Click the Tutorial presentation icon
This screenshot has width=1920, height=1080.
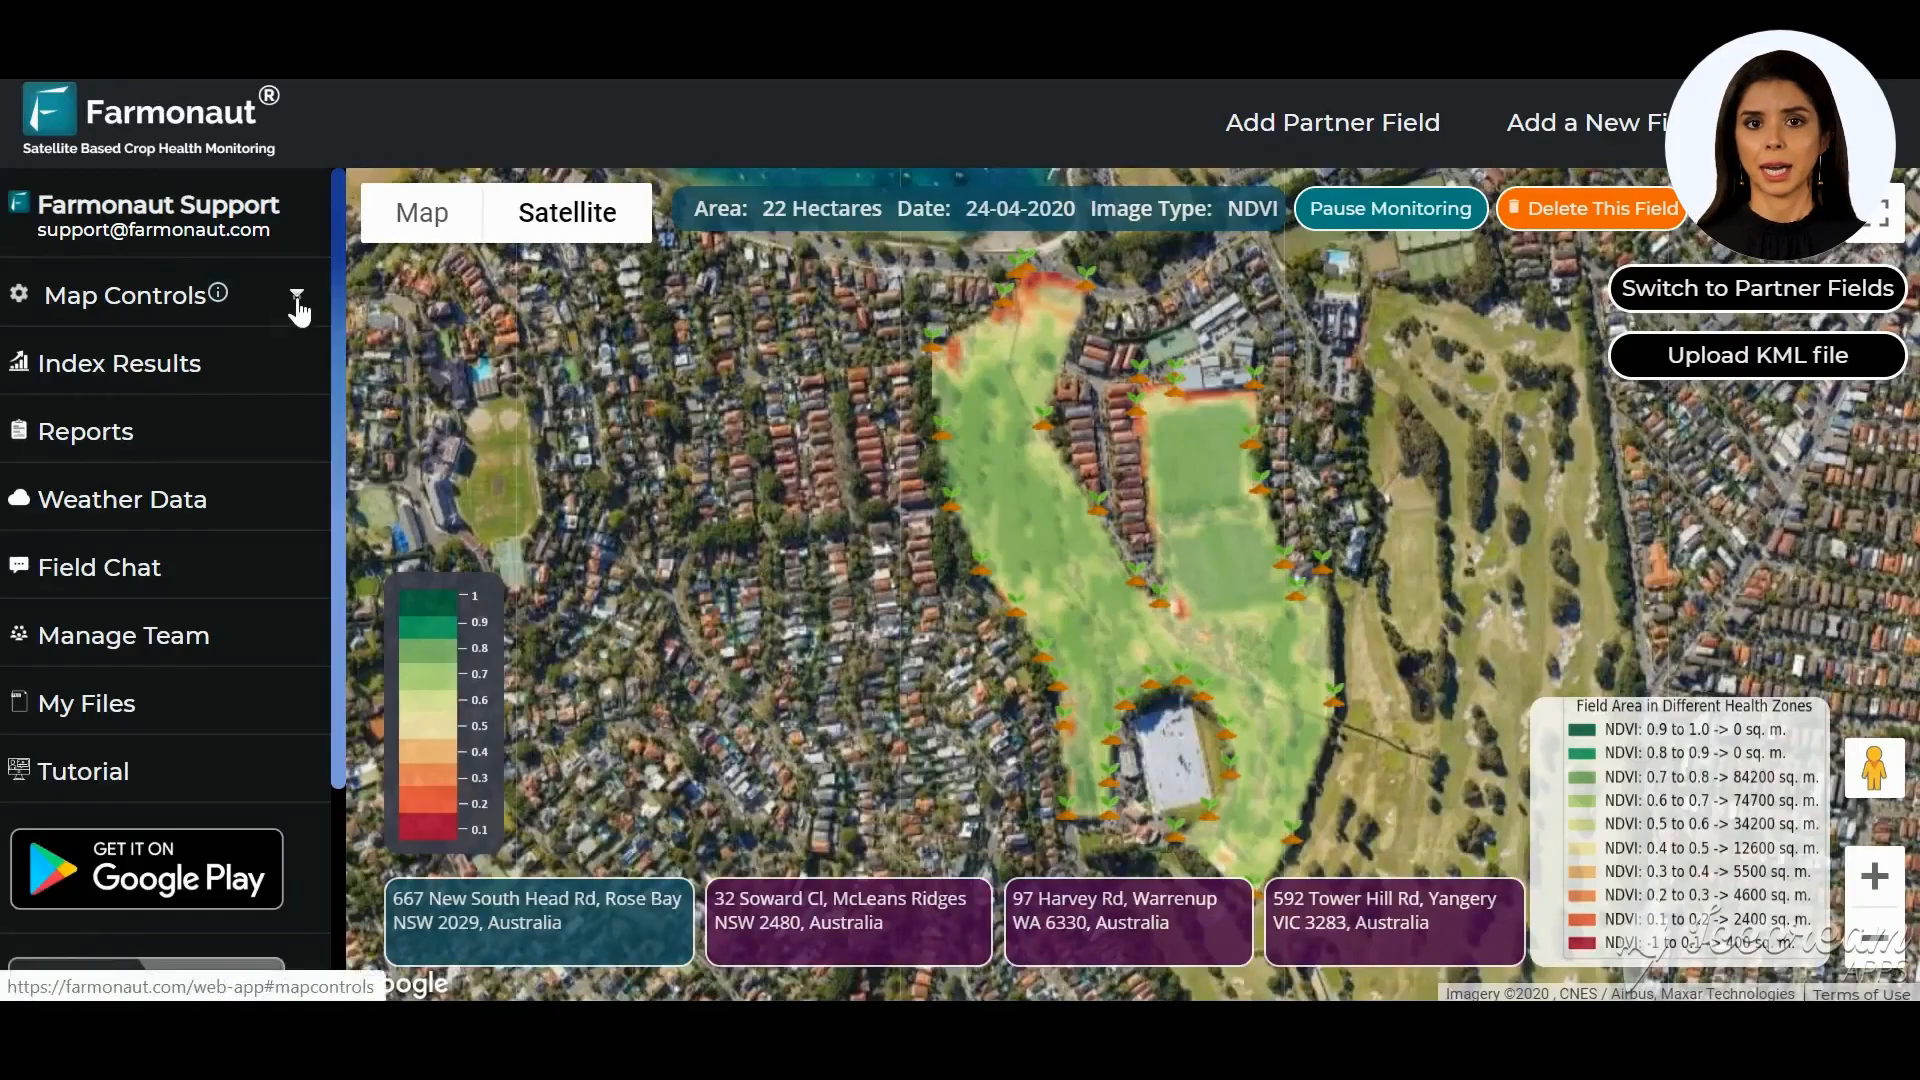click(x=19, y=769)
